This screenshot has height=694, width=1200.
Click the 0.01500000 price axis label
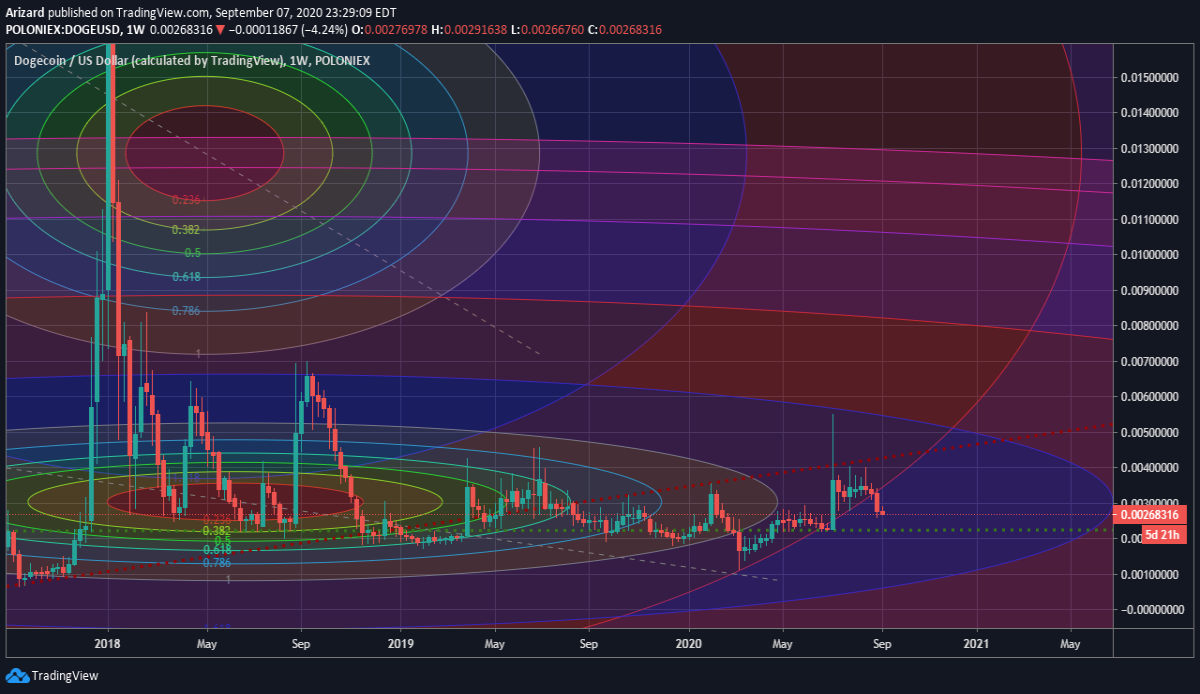1152,78
